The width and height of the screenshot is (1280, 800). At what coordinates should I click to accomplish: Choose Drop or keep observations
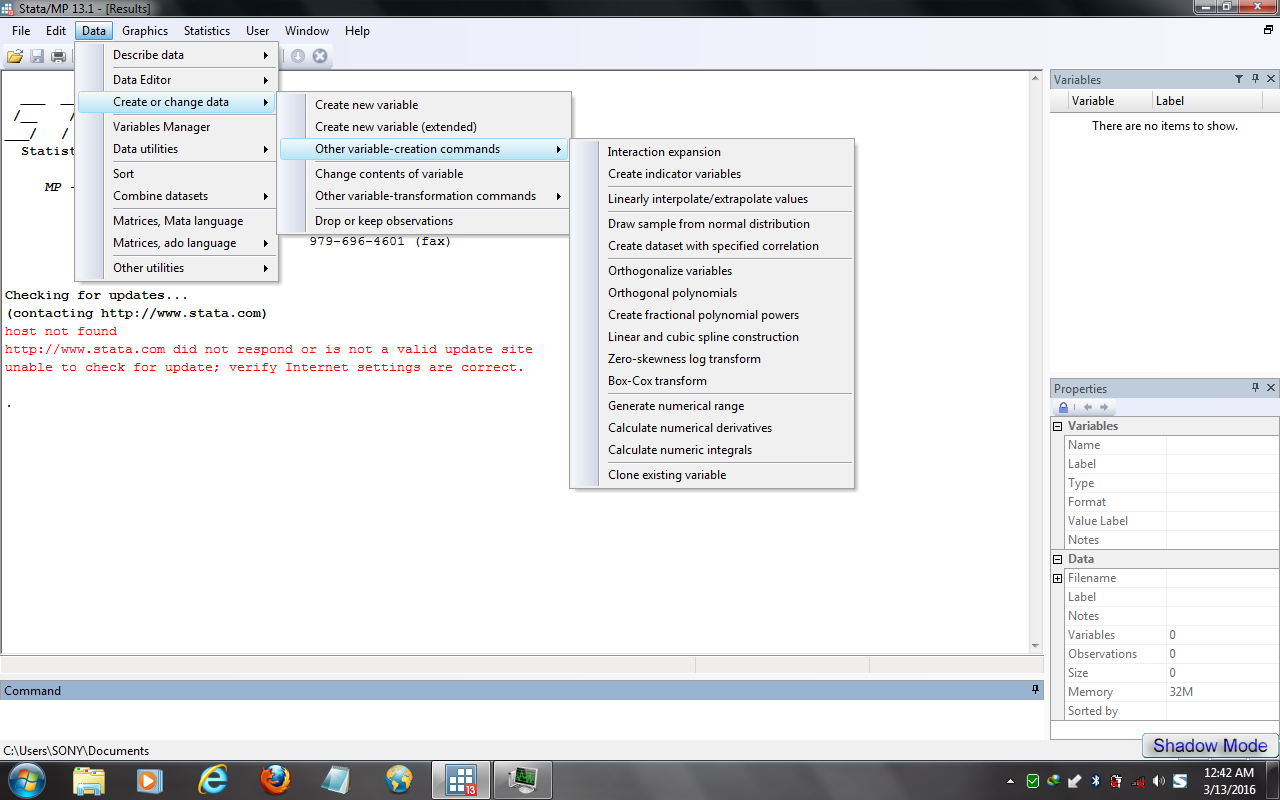point(424,221)
